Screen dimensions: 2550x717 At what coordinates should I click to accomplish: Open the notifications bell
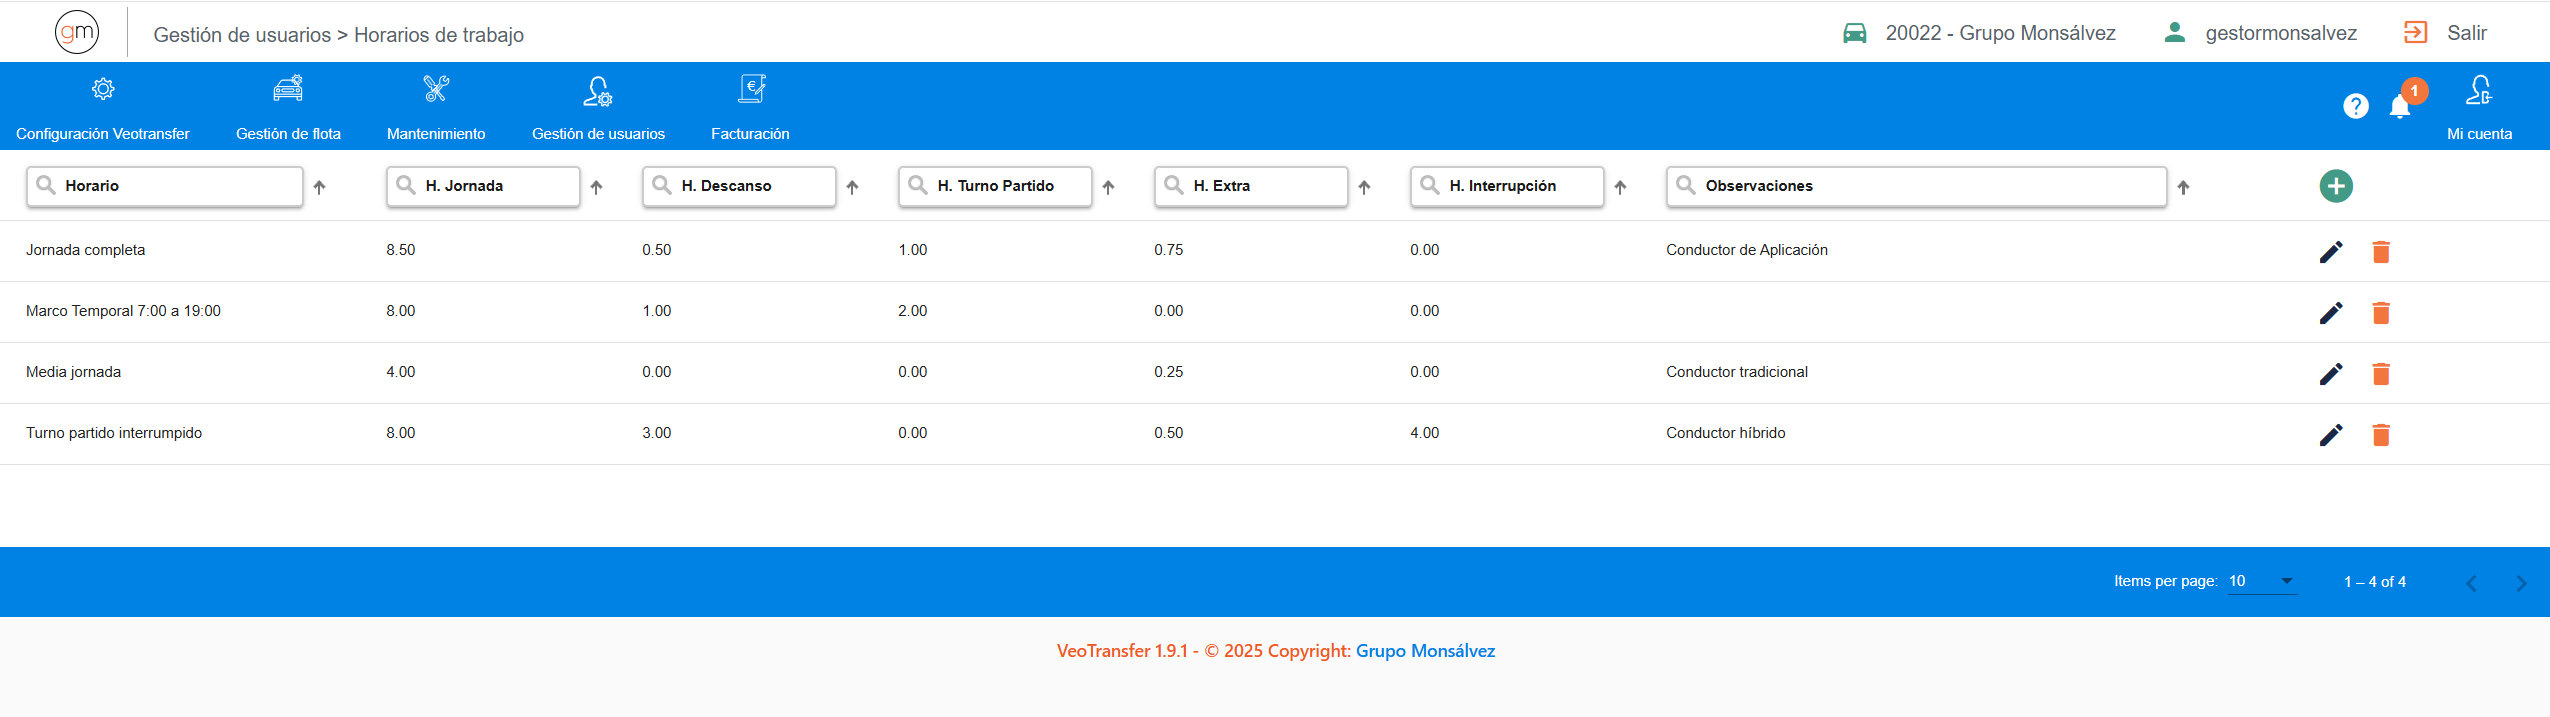click(x=2399, y=107)
